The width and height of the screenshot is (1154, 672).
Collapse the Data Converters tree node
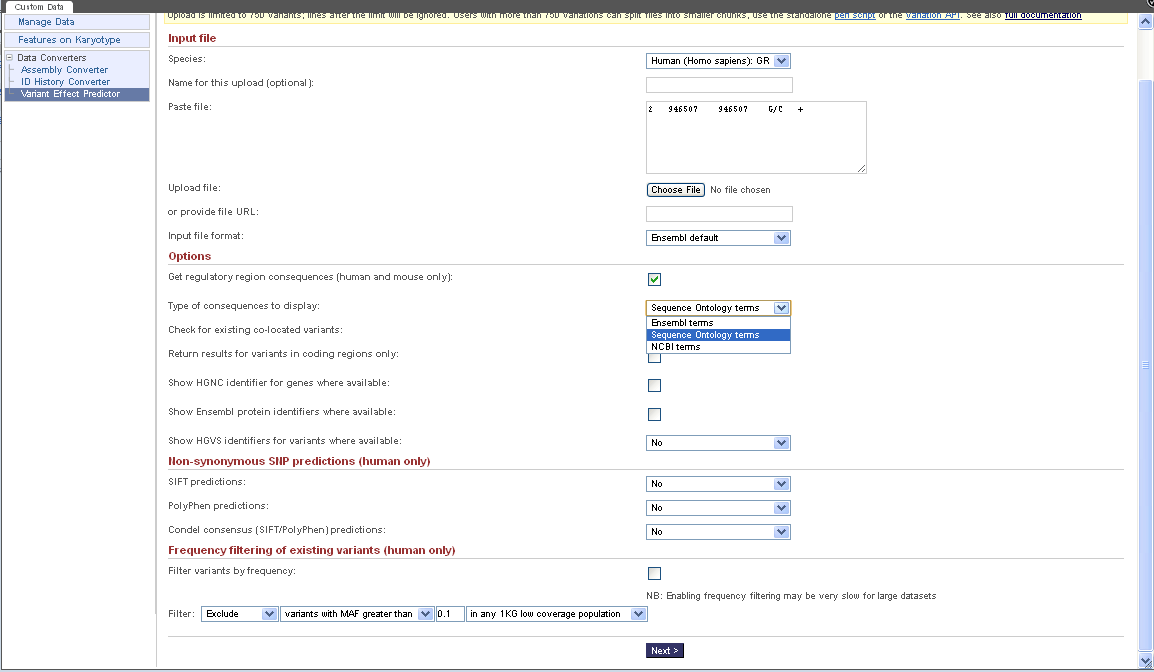point(9,58)
